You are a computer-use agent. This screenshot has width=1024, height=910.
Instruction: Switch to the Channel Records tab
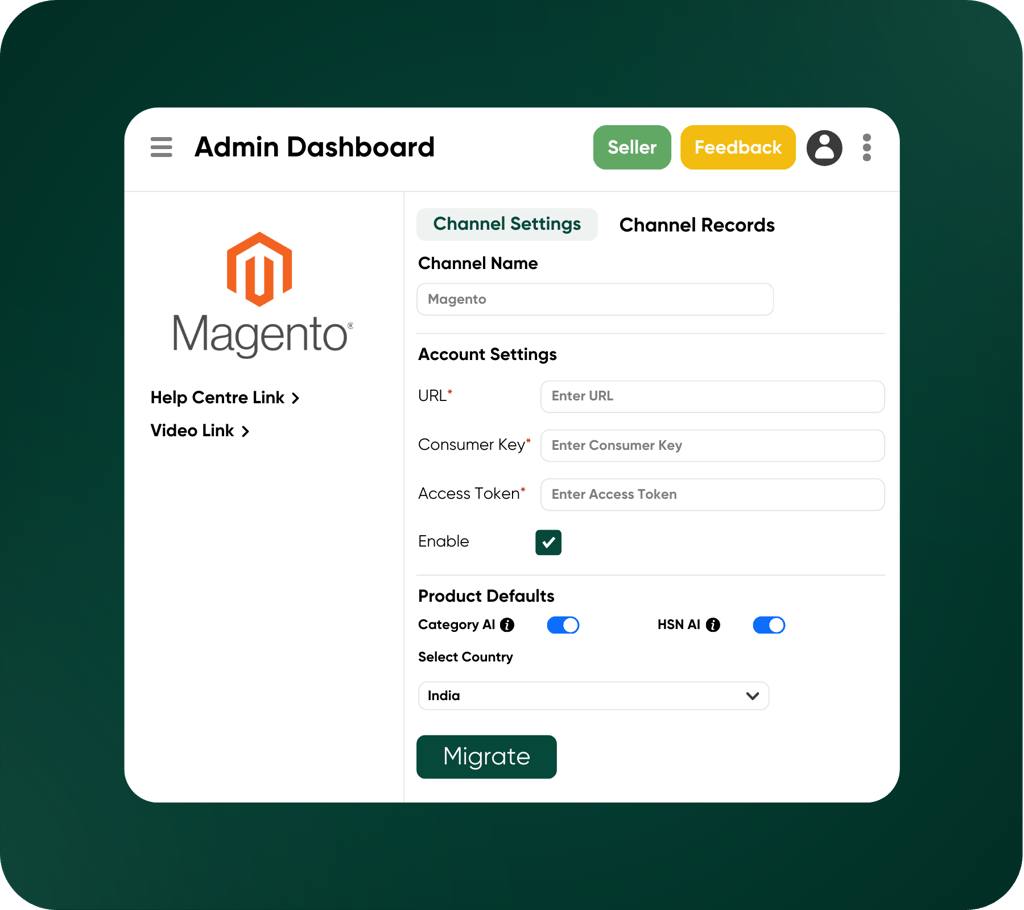(x=696, y=225)
